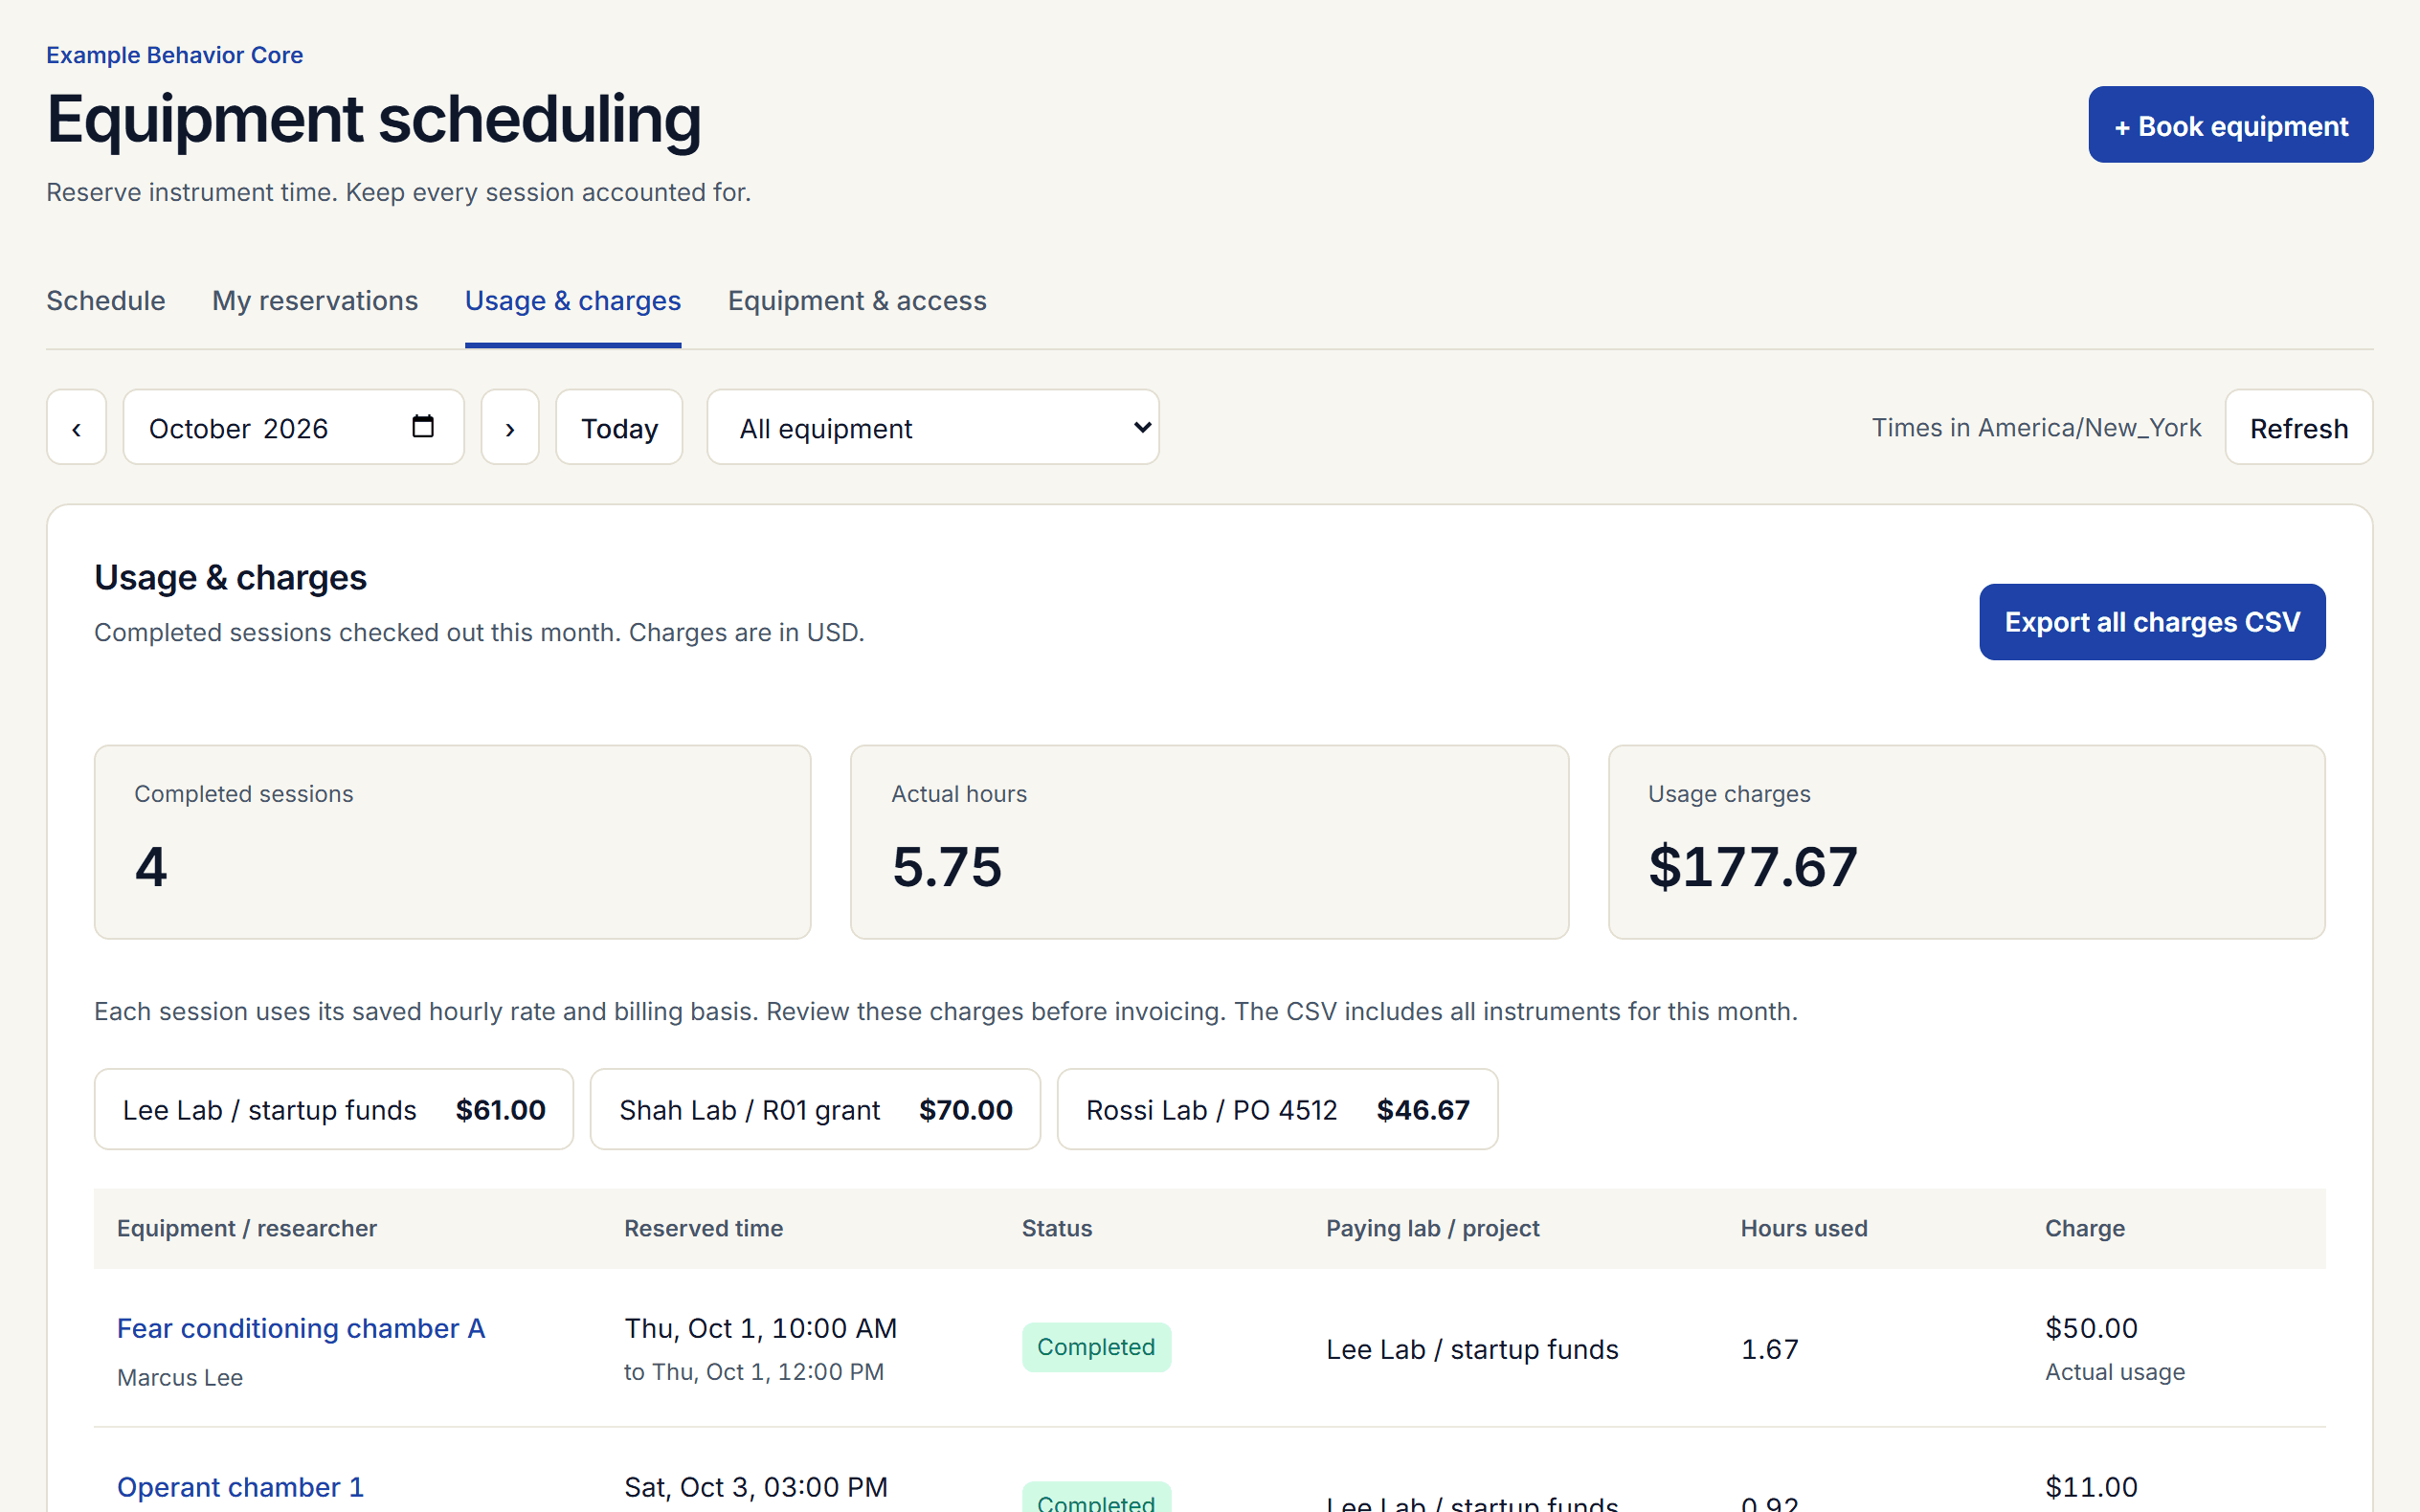
Task: Click the Actual hours card showing 5.75
Action: point(1209,842)
